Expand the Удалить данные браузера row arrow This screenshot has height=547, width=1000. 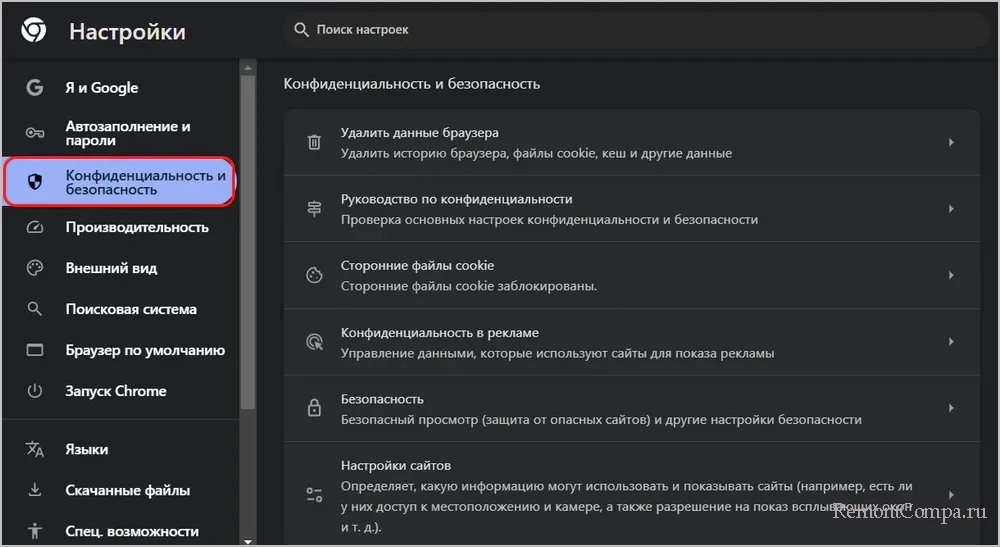pos(951,142)
